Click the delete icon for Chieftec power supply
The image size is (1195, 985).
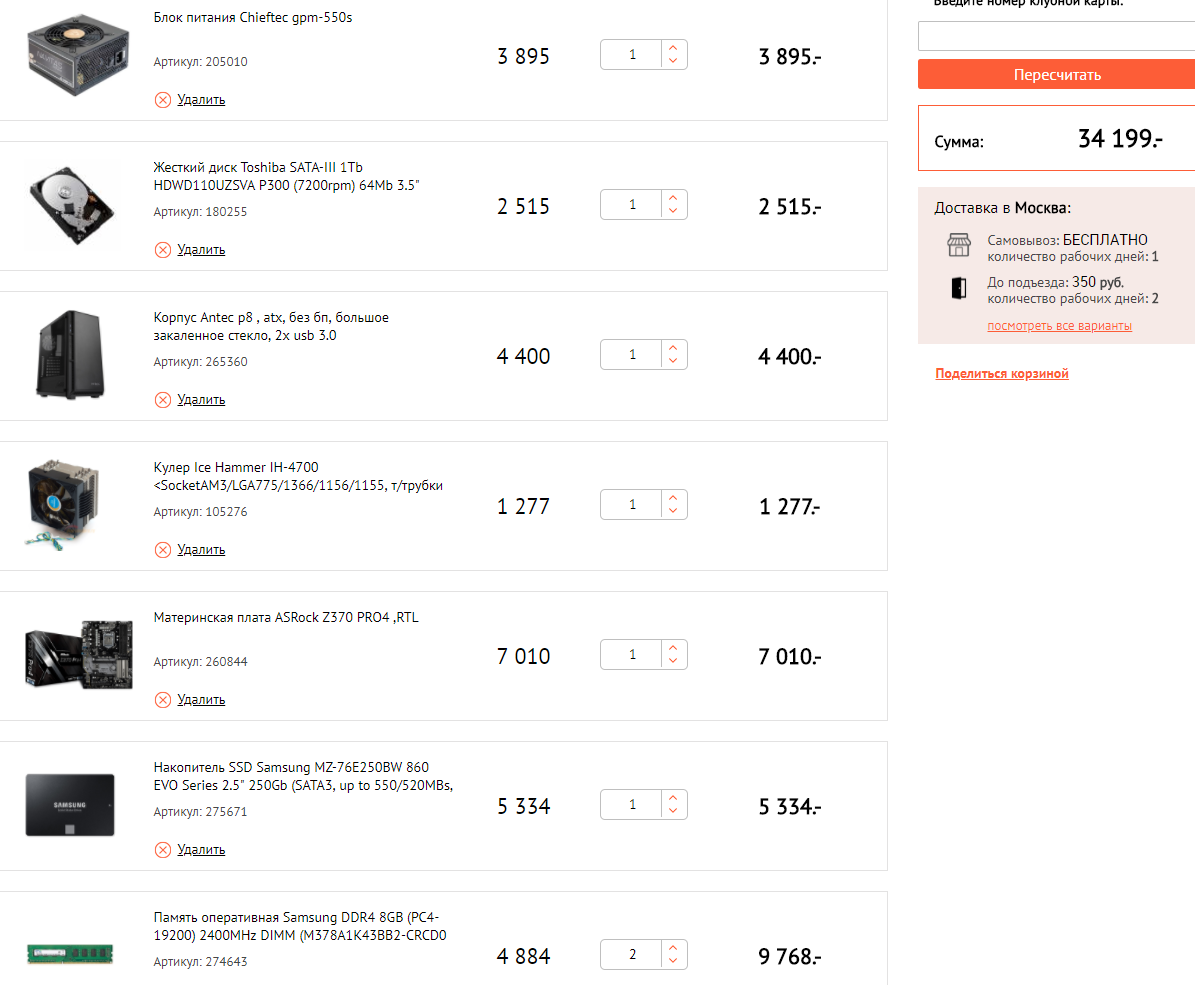163,99
